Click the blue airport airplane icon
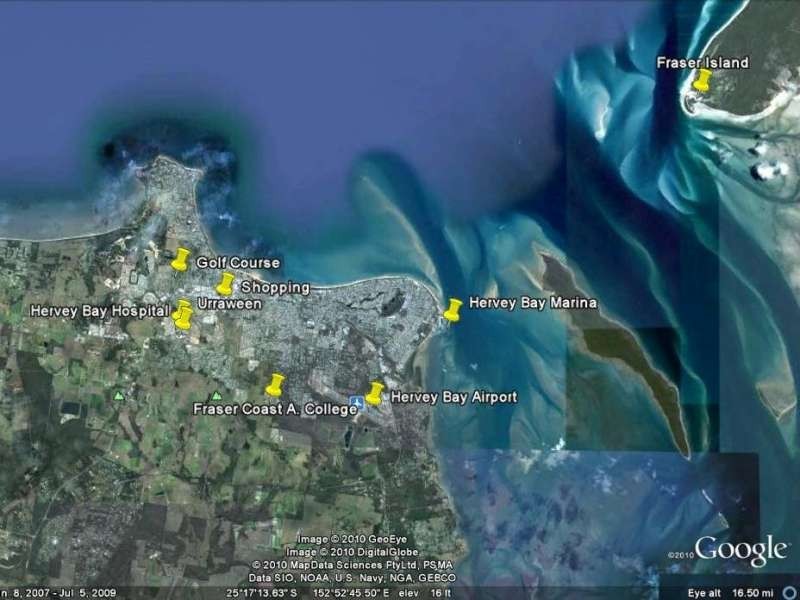The image size is (800, 600). pyautogui.click(x=356, y=403)
